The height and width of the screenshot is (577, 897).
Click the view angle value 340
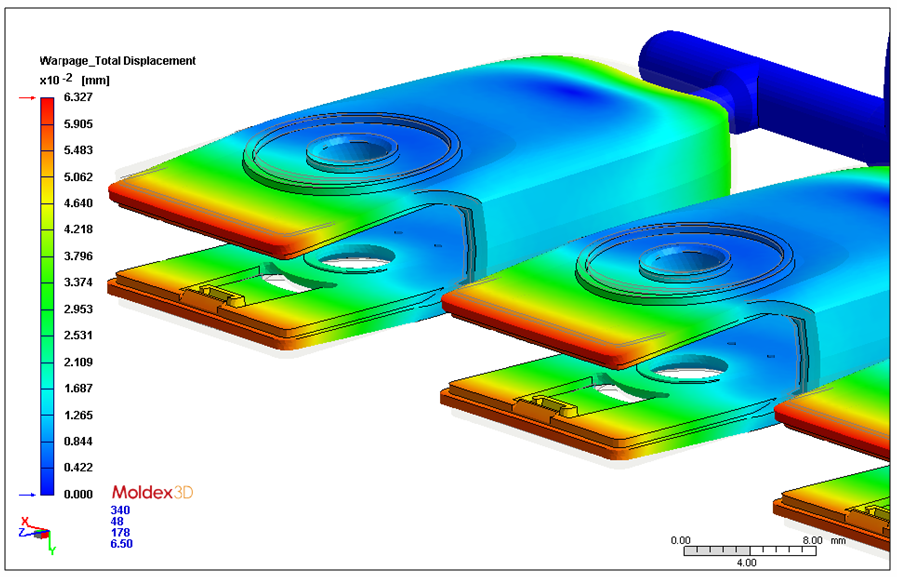pyautogui.click(x=120, y=510)
